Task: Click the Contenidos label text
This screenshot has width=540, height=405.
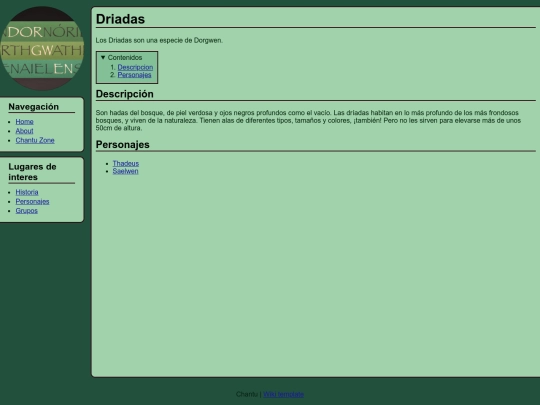Action: click(125, 58)
